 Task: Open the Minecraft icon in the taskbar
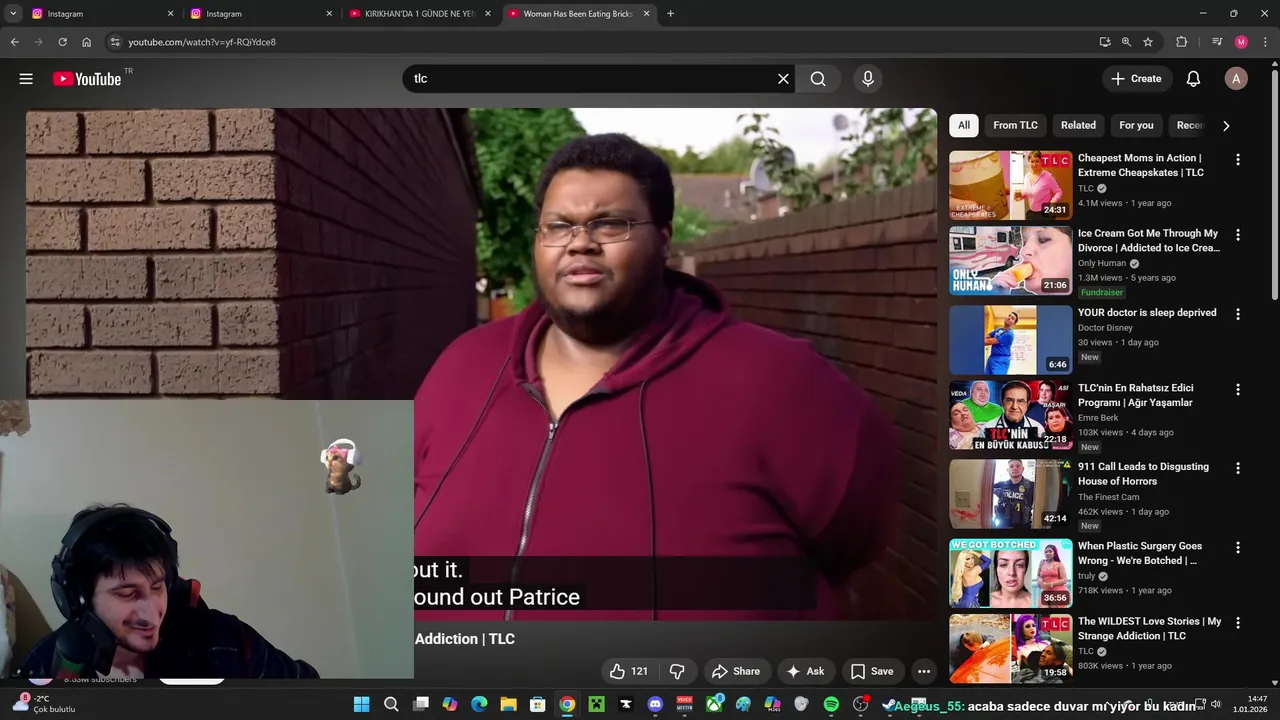click(596, 704)
